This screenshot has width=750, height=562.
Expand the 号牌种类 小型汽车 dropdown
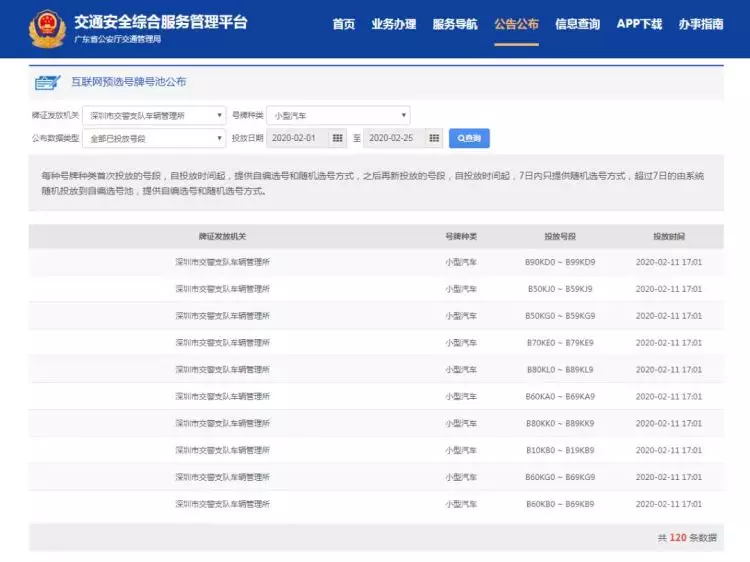point(338,115)
